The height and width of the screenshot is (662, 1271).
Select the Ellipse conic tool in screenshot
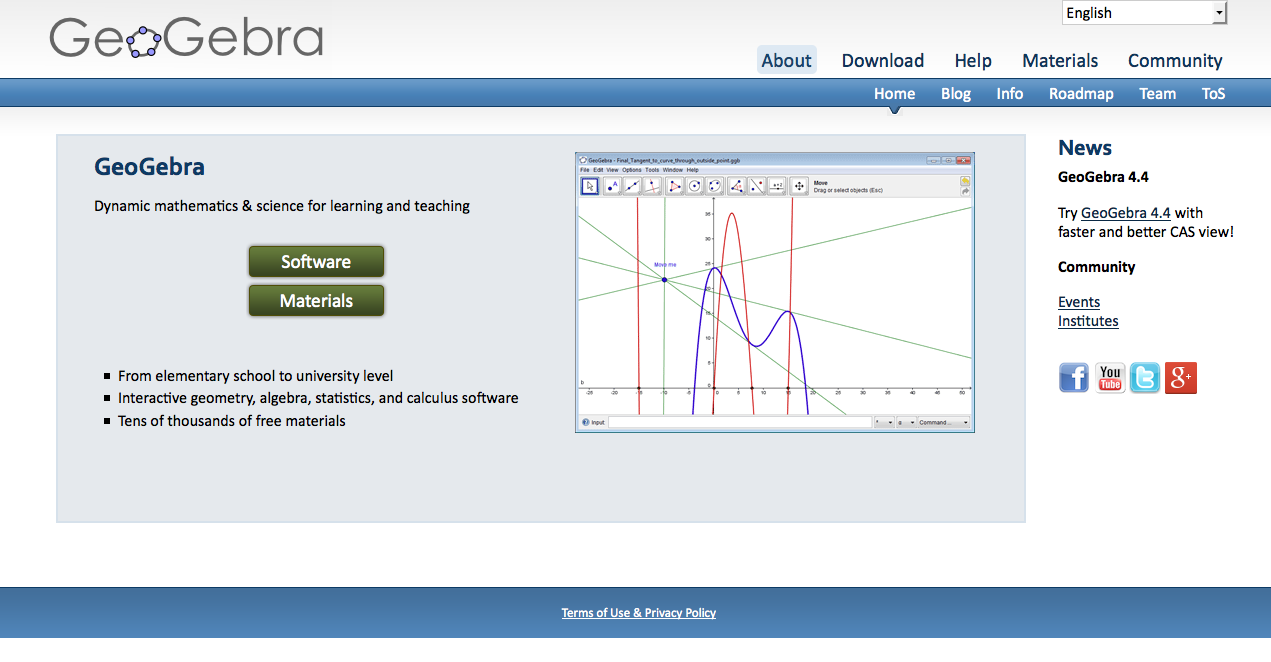714,186
